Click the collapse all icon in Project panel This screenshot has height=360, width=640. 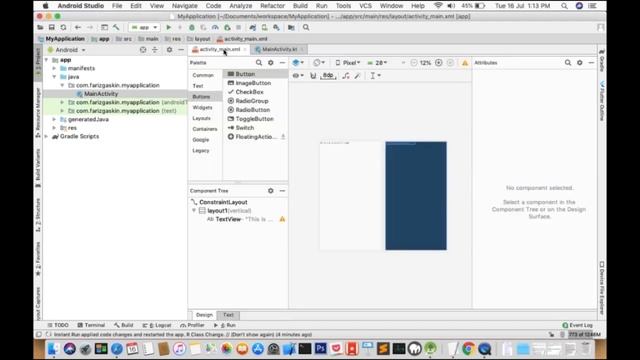point(155,50)
